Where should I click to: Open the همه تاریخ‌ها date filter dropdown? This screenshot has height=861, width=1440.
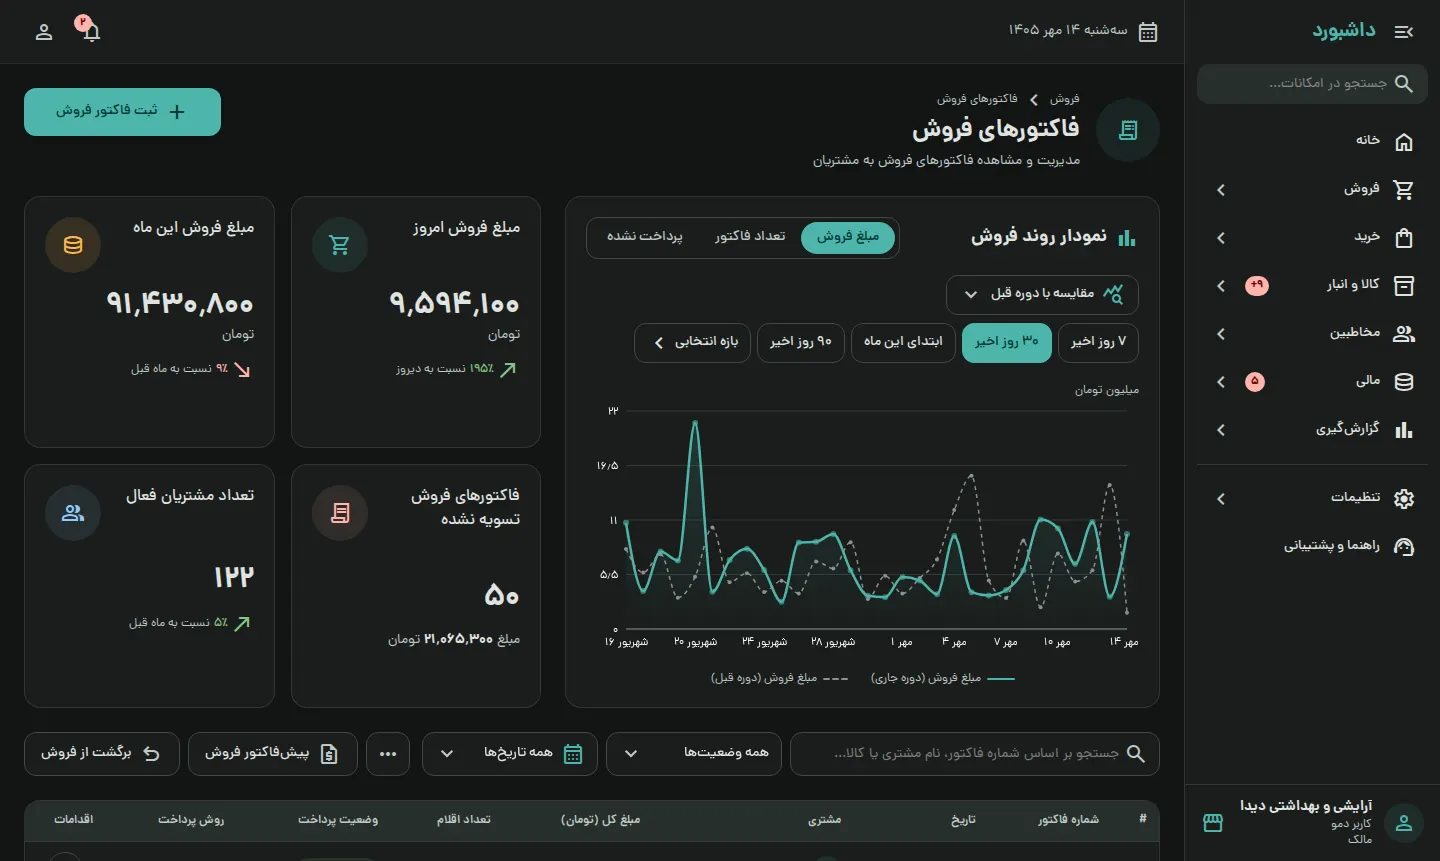[x=510, y=754]
